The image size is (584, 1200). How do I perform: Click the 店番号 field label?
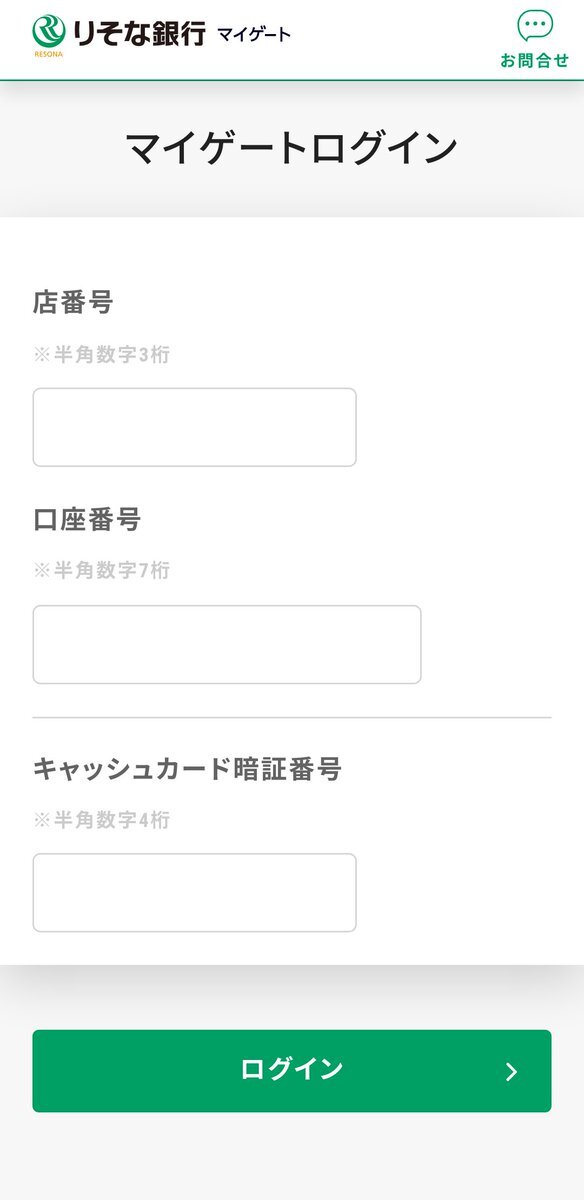[73, 302]
